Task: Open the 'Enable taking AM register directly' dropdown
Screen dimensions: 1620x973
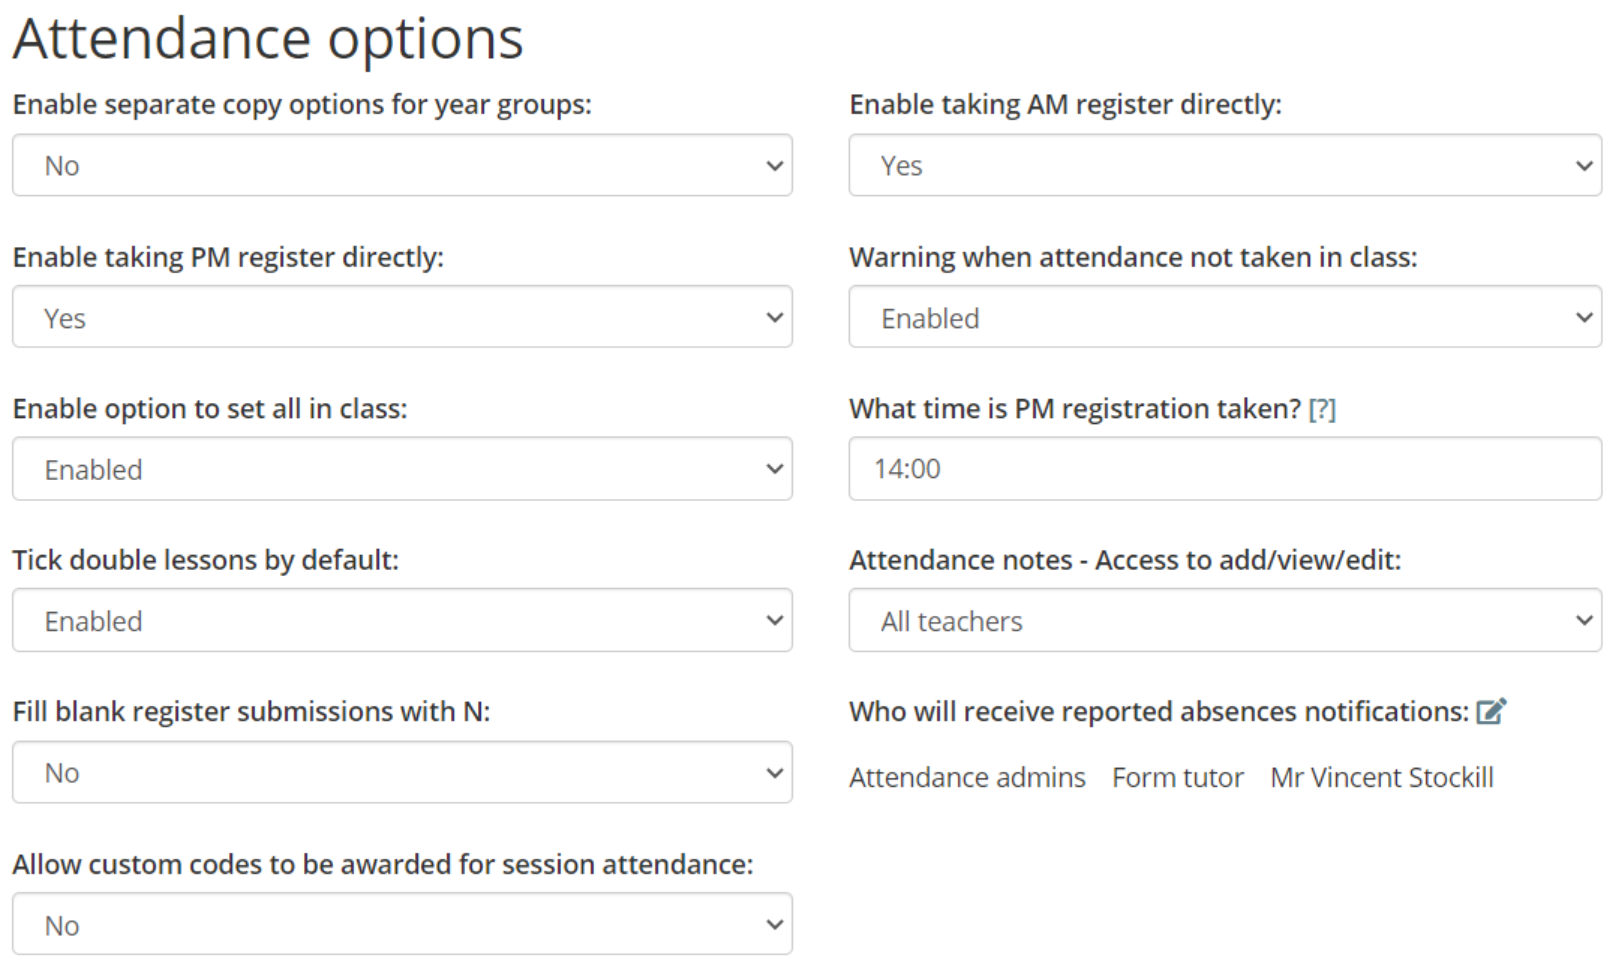Action: [x=1225, y=166]
